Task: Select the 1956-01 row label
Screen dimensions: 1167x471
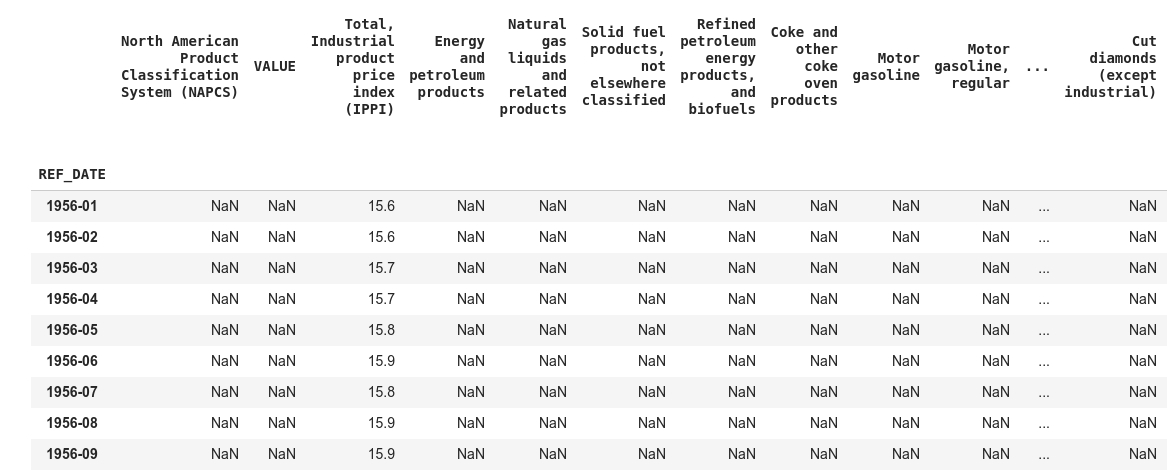Action: 72,206
